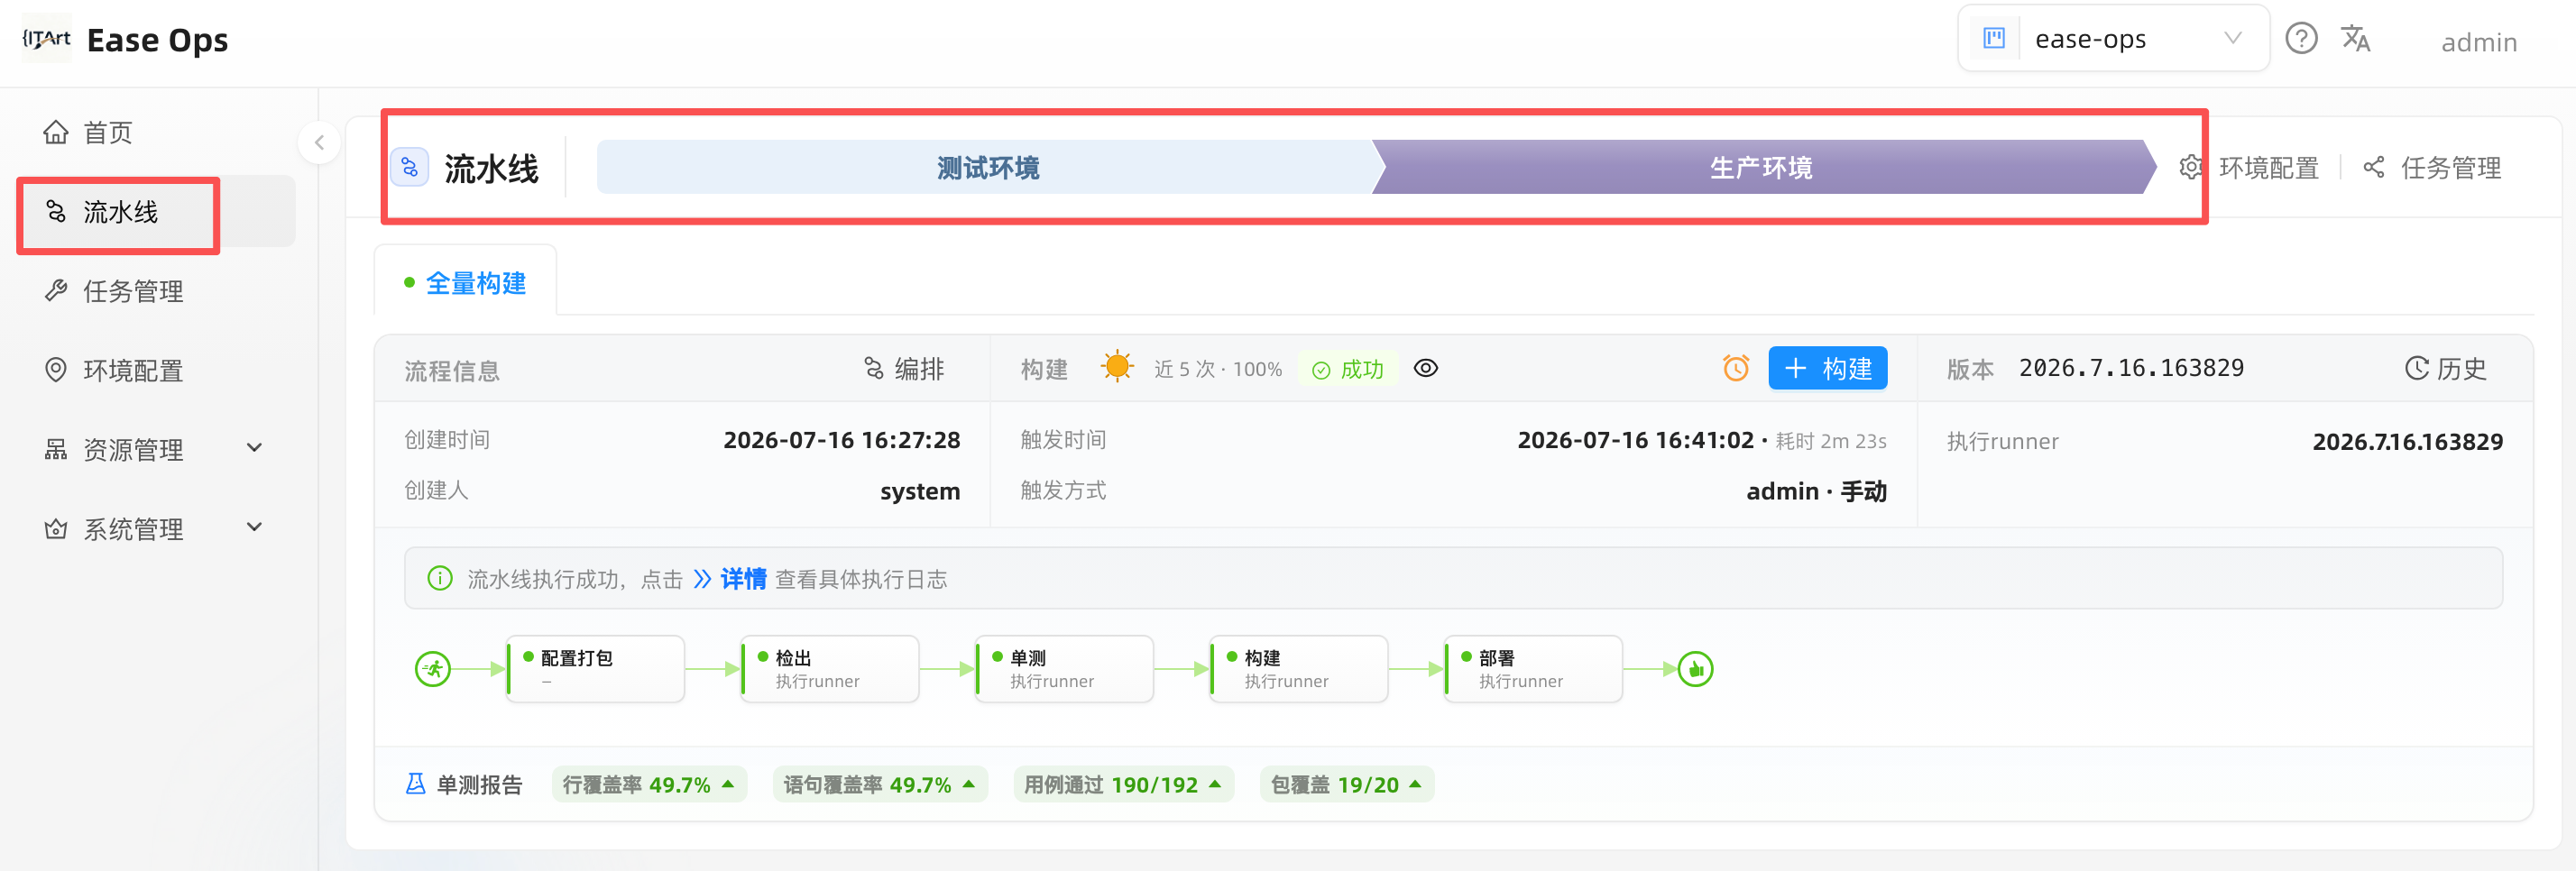This screenshot has width=2576, height=871.
Task: Click the alarm clock schedule icon
Action: [x=1736, y=368]
